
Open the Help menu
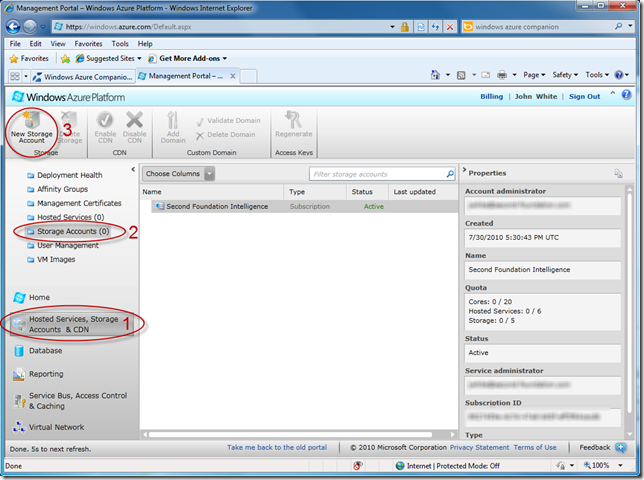click(x=145, y=44)
